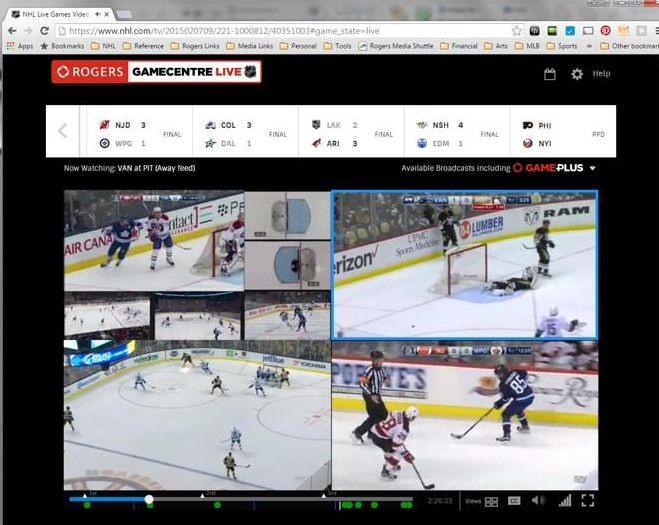Open the Sports bookmarks folder

(562, 46)
